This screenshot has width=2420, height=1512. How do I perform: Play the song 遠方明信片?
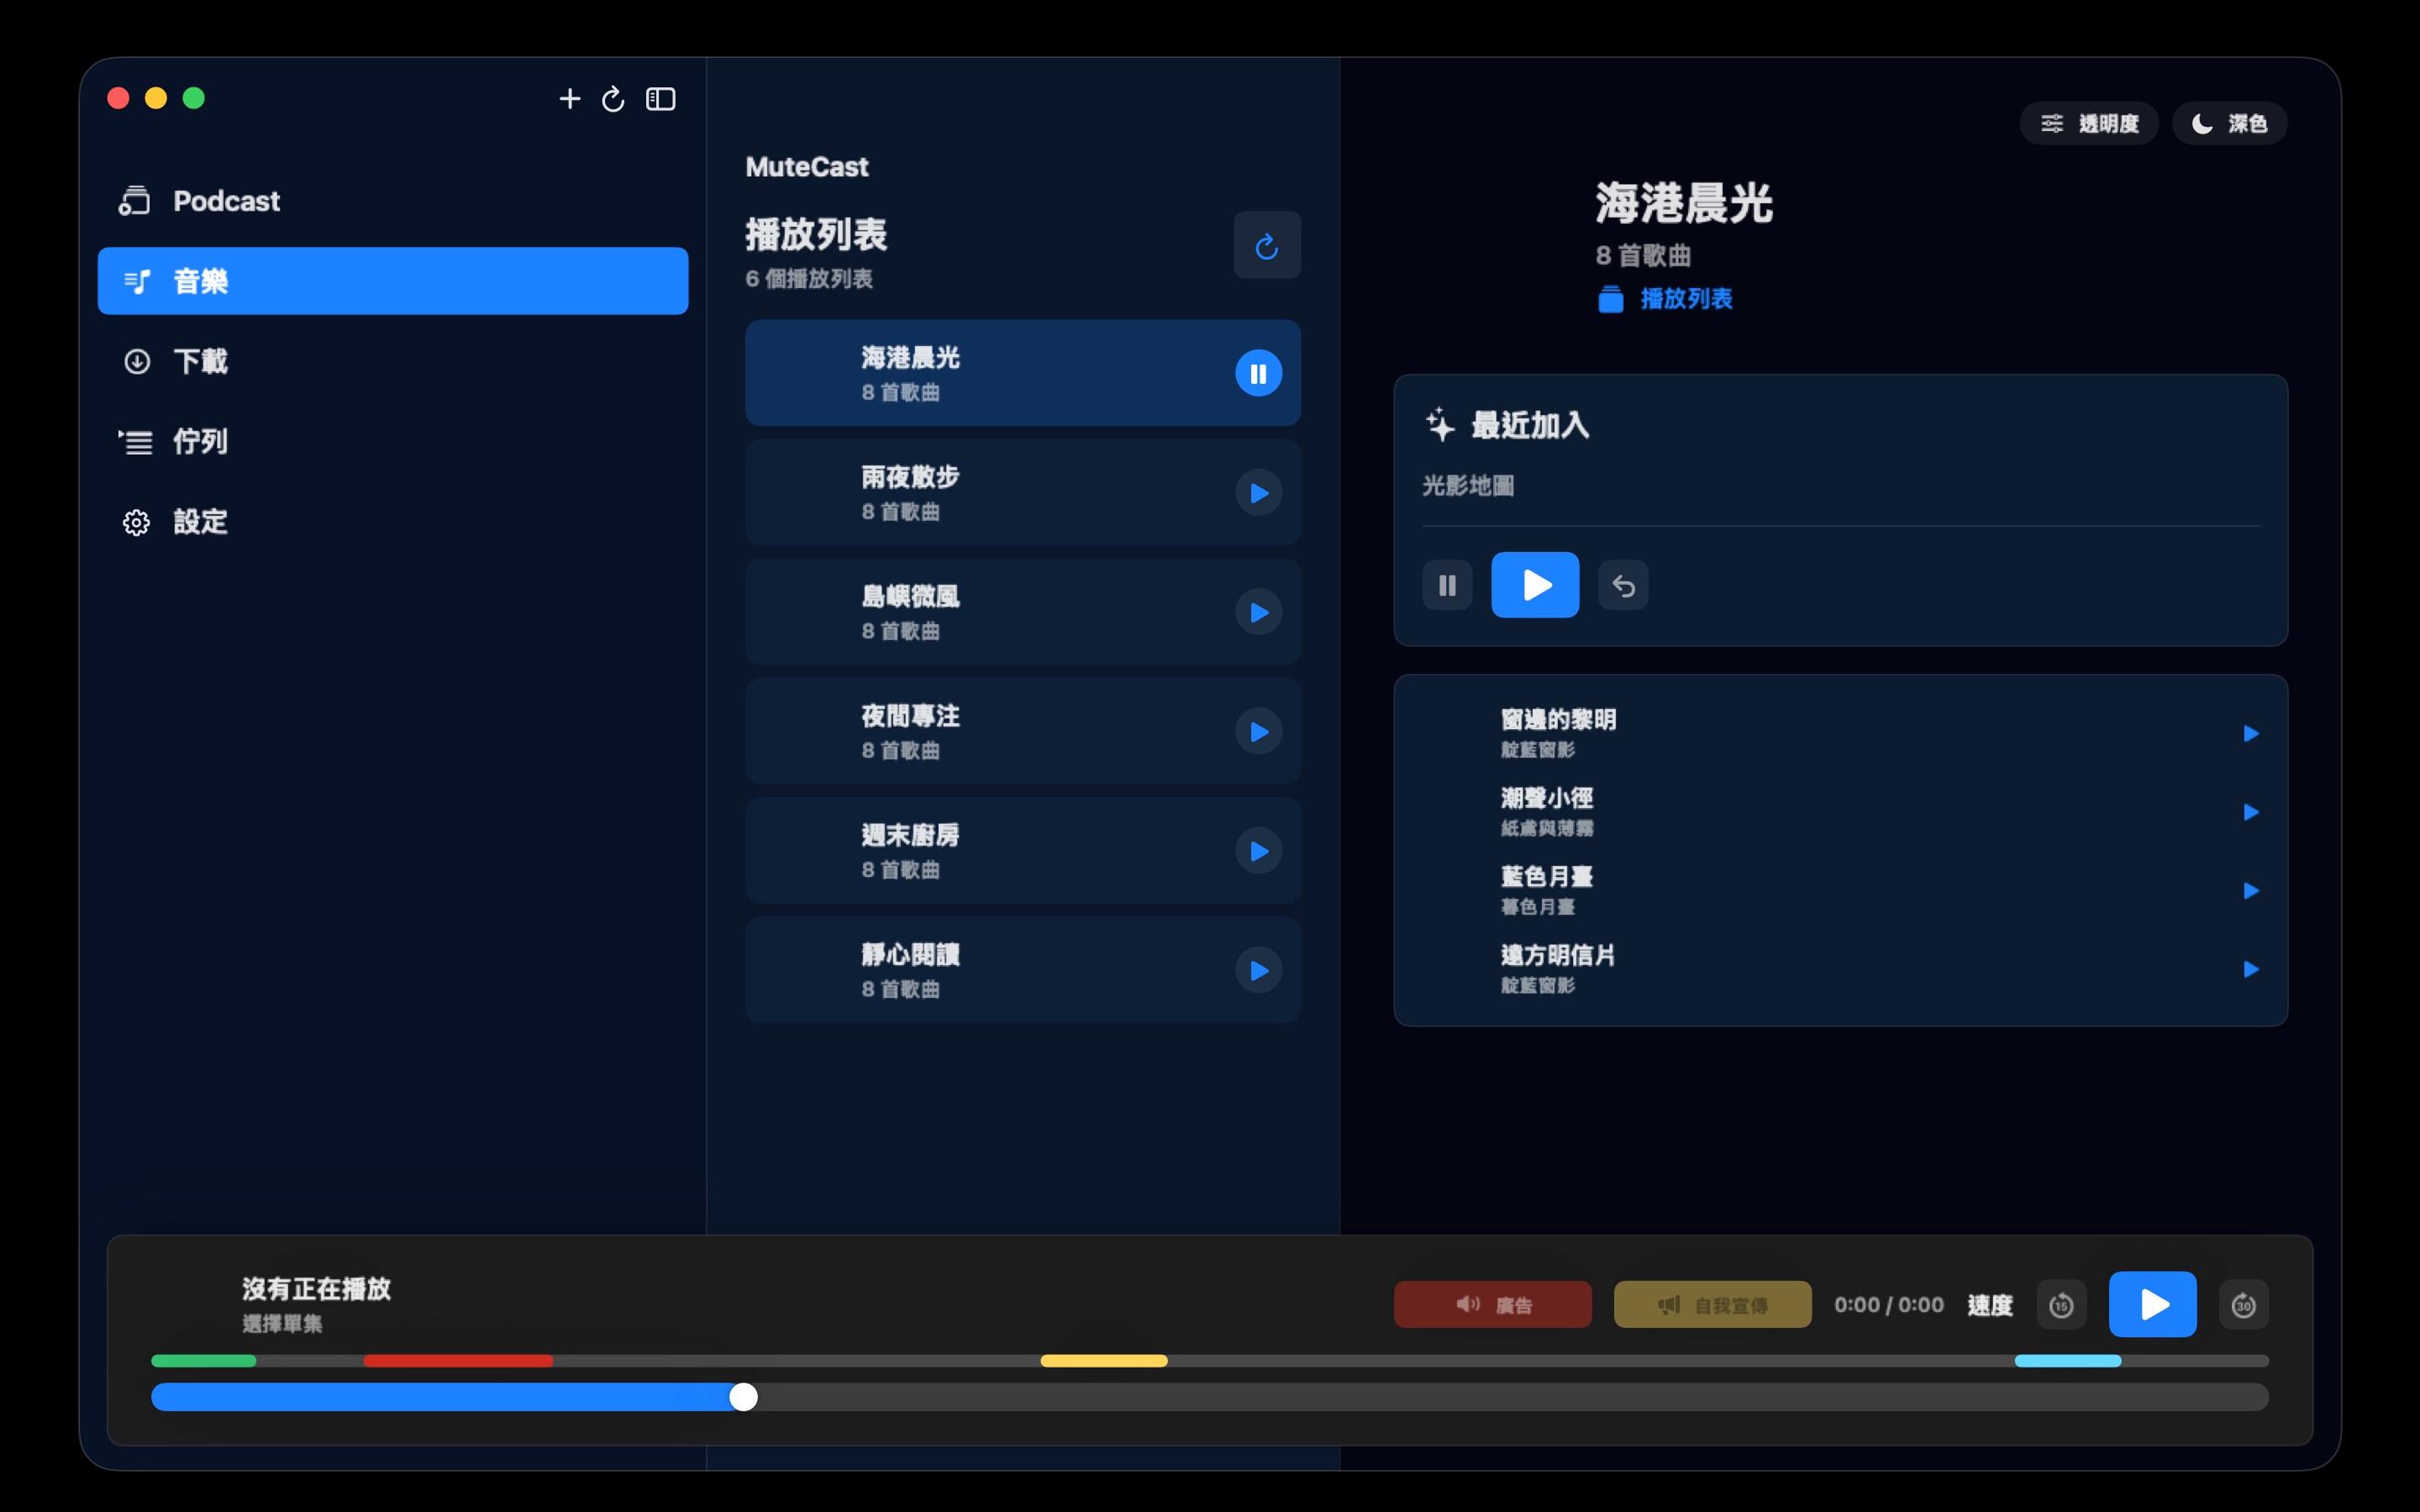[2250, 969]
